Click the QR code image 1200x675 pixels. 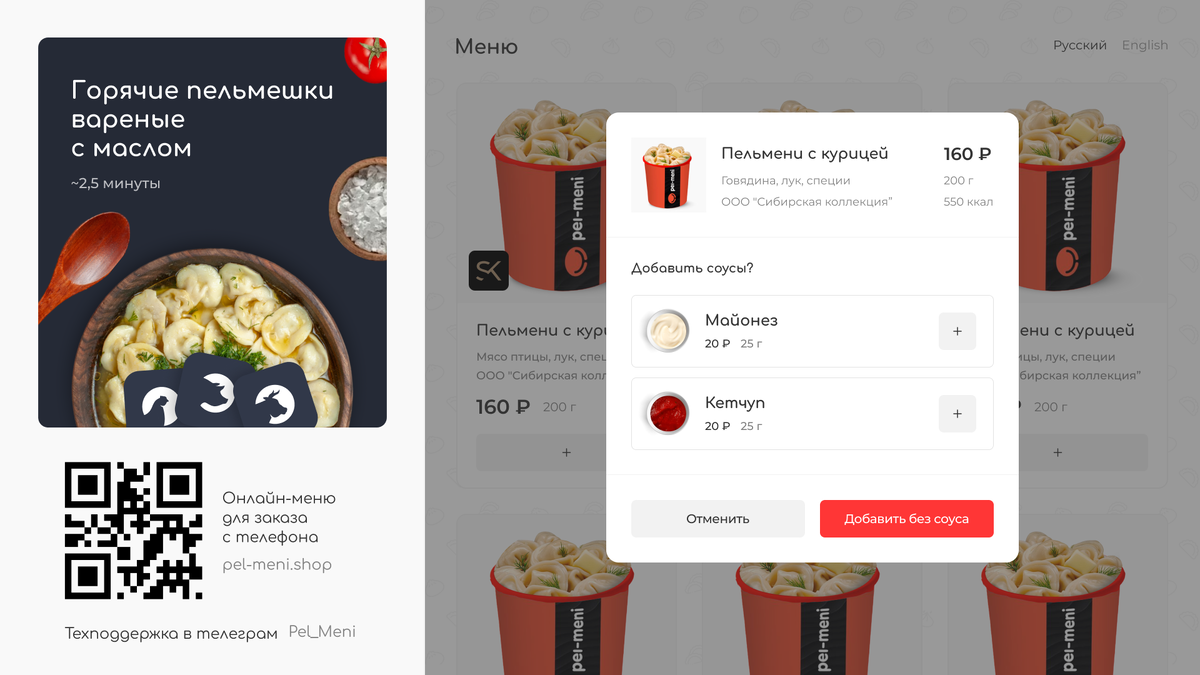click(x=134, y=530)
